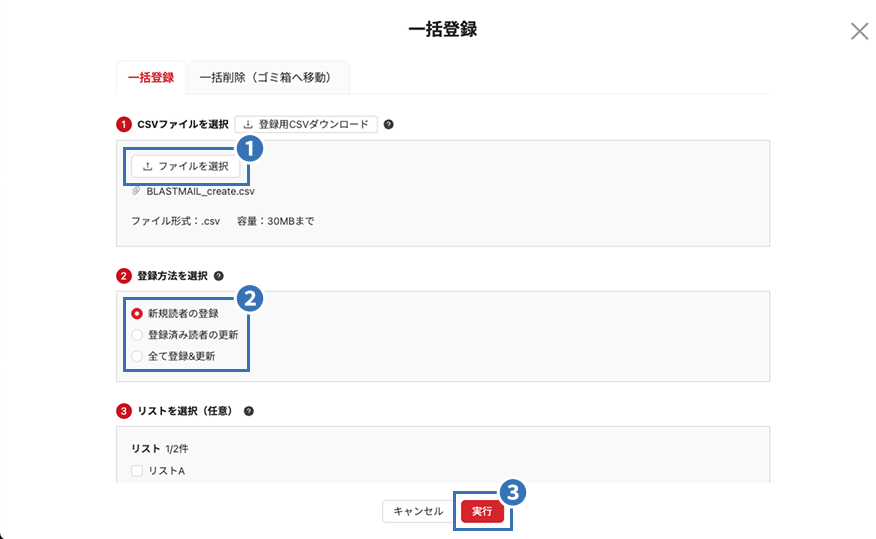Switch to the 一括登録 tab
Viewport: 876px width, 539px height.
[150, 77]
